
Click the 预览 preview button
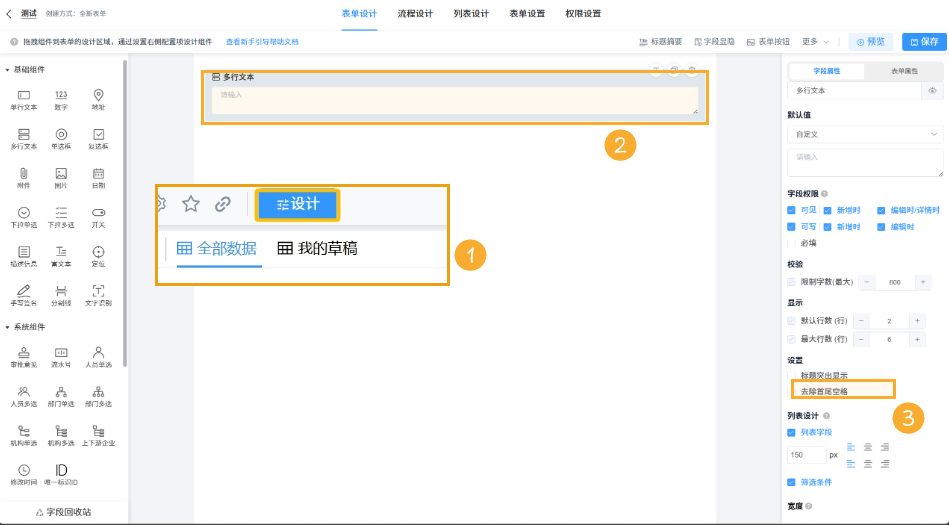(x=870, y=42)
